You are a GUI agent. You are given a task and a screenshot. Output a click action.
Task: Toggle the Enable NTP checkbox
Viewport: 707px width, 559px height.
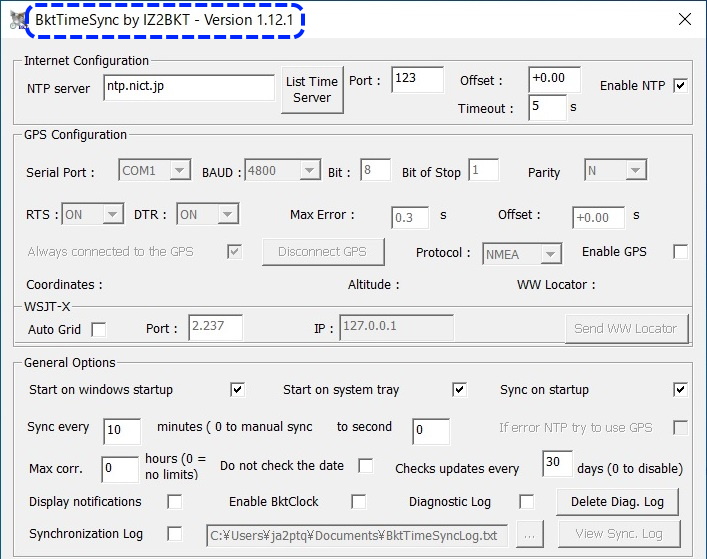pyautogui.click(x=680, y=85)
